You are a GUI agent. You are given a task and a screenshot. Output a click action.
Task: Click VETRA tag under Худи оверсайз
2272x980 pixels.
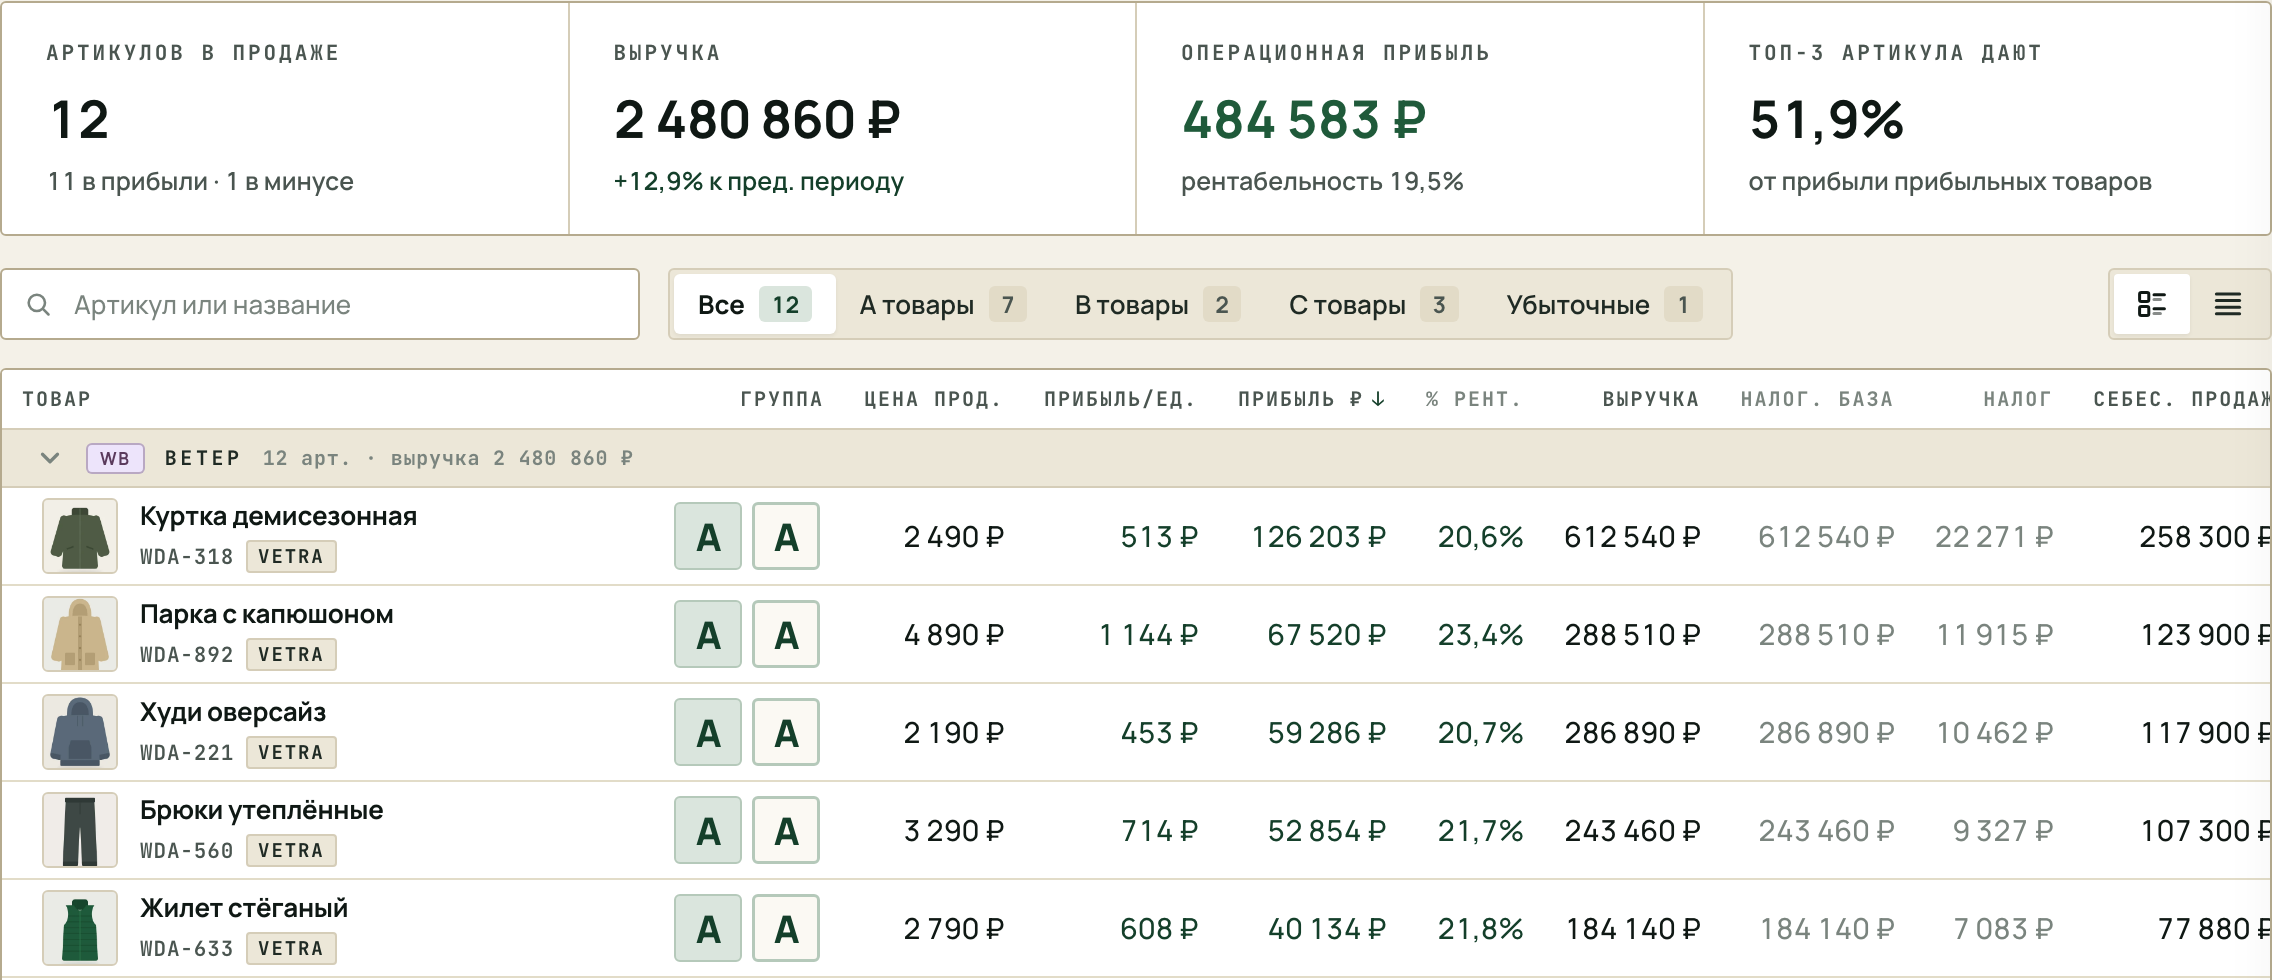[x=291, y=753]
